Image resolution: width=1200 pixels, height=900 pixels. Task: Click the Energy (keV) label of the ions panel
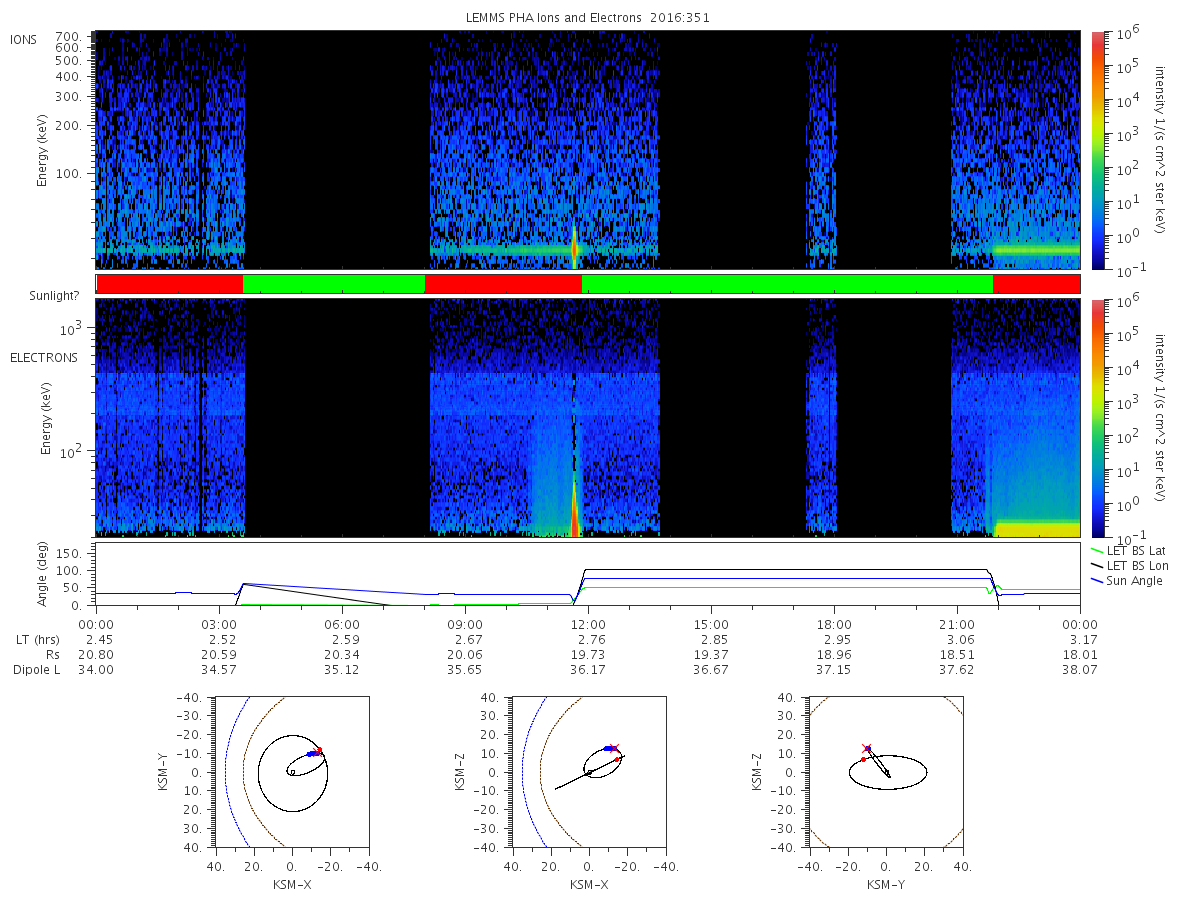tap(43, 150)
